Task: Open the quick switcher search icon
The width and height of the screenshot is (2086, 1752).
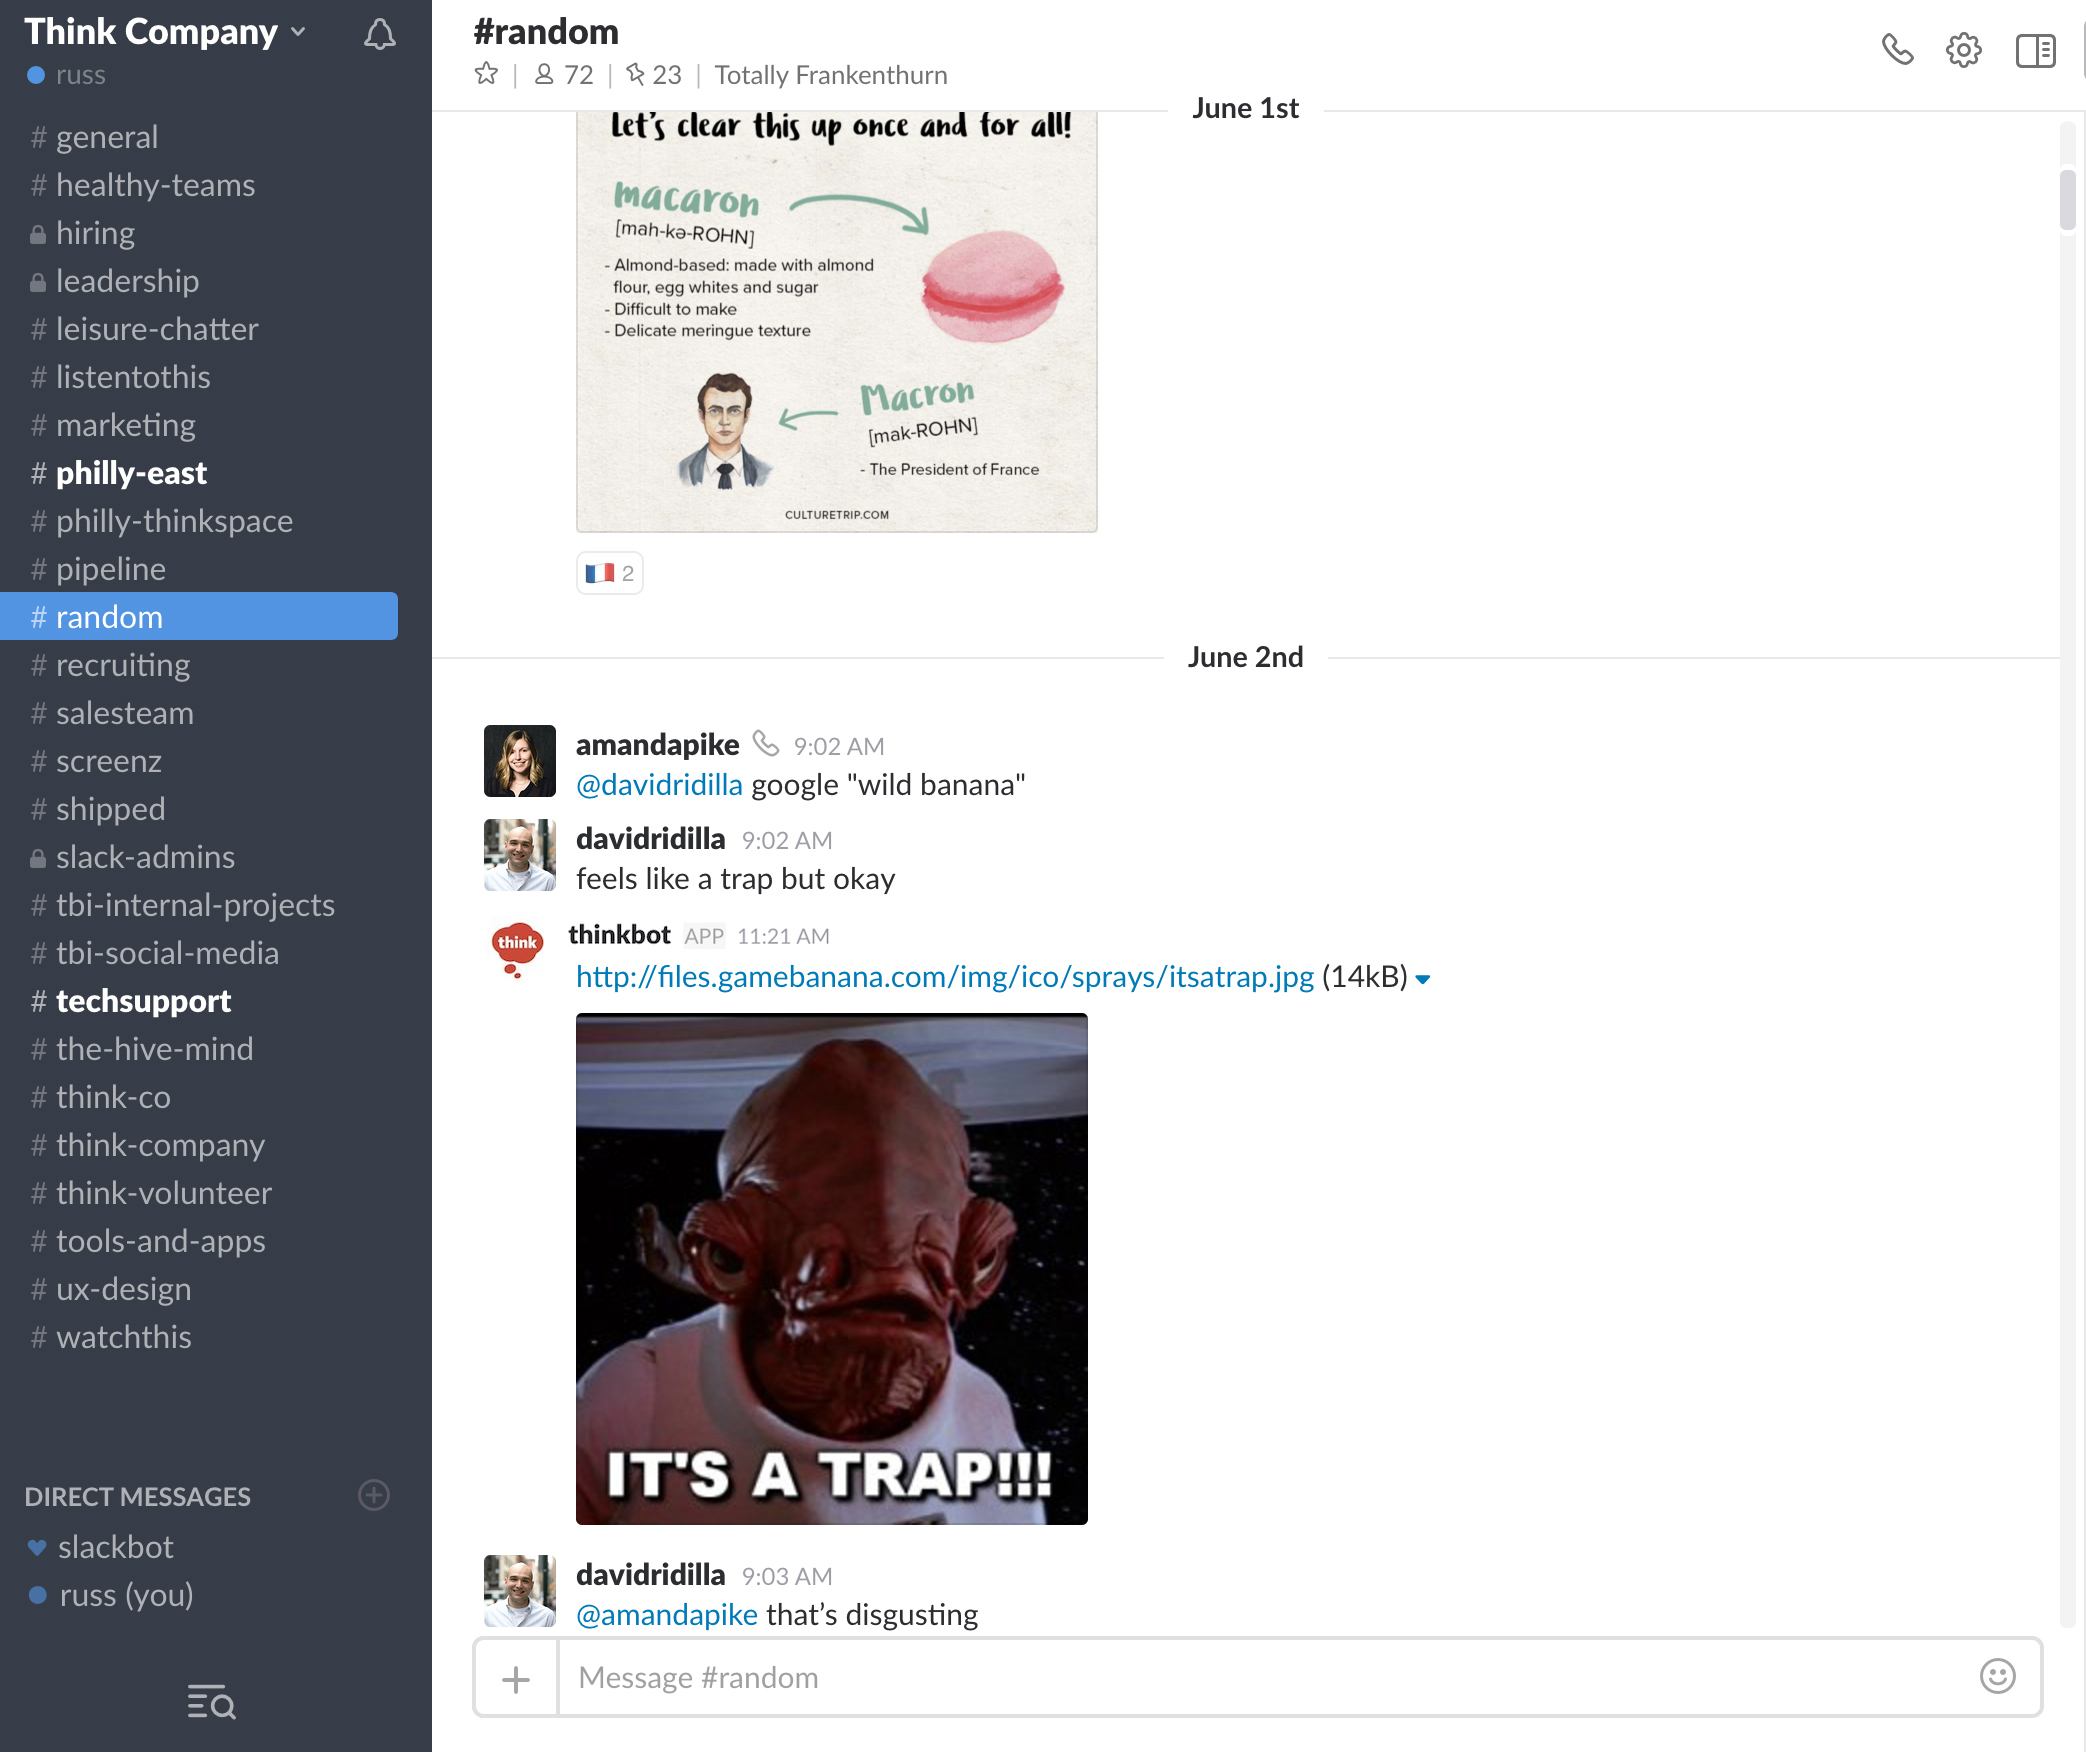Action: (211, 1702)
